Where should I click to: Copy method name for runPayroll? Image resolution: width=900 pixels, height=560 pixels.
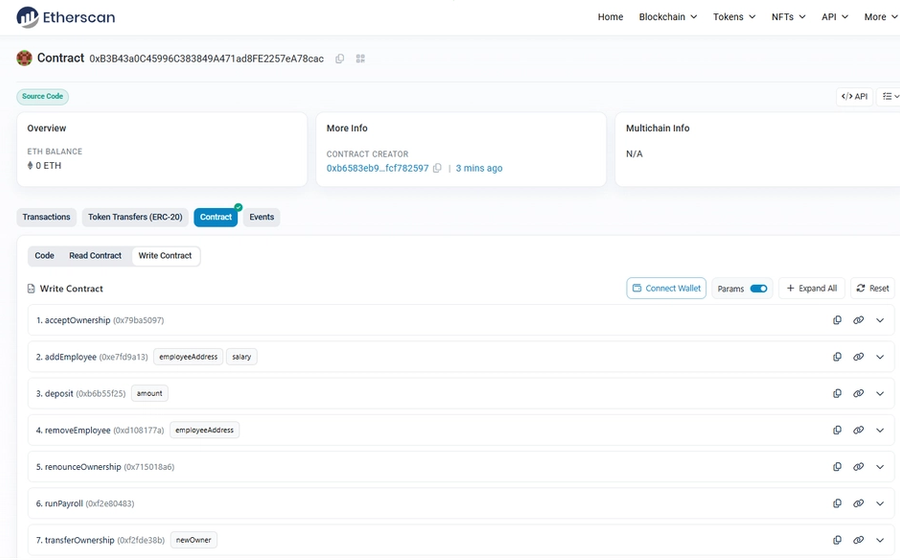click(x=837, y=504)
